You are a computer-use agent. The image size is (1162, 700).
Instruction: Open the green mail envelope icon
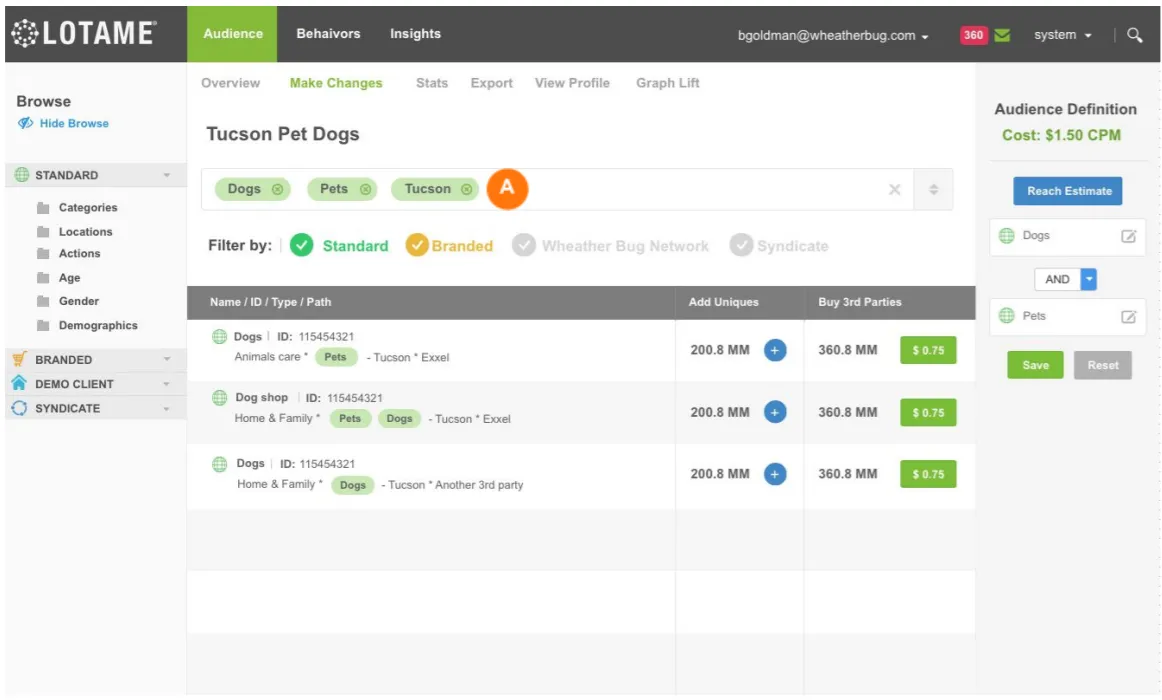click(1002, 35)
